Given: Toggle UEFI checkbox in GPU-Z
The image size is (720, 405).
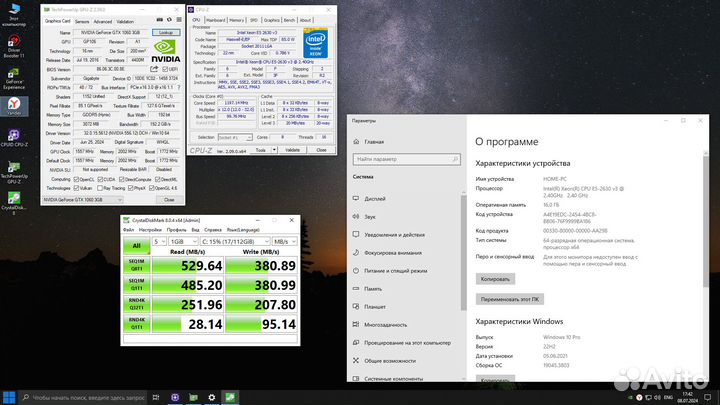Looking at the screenshot, I should point(165,69).
